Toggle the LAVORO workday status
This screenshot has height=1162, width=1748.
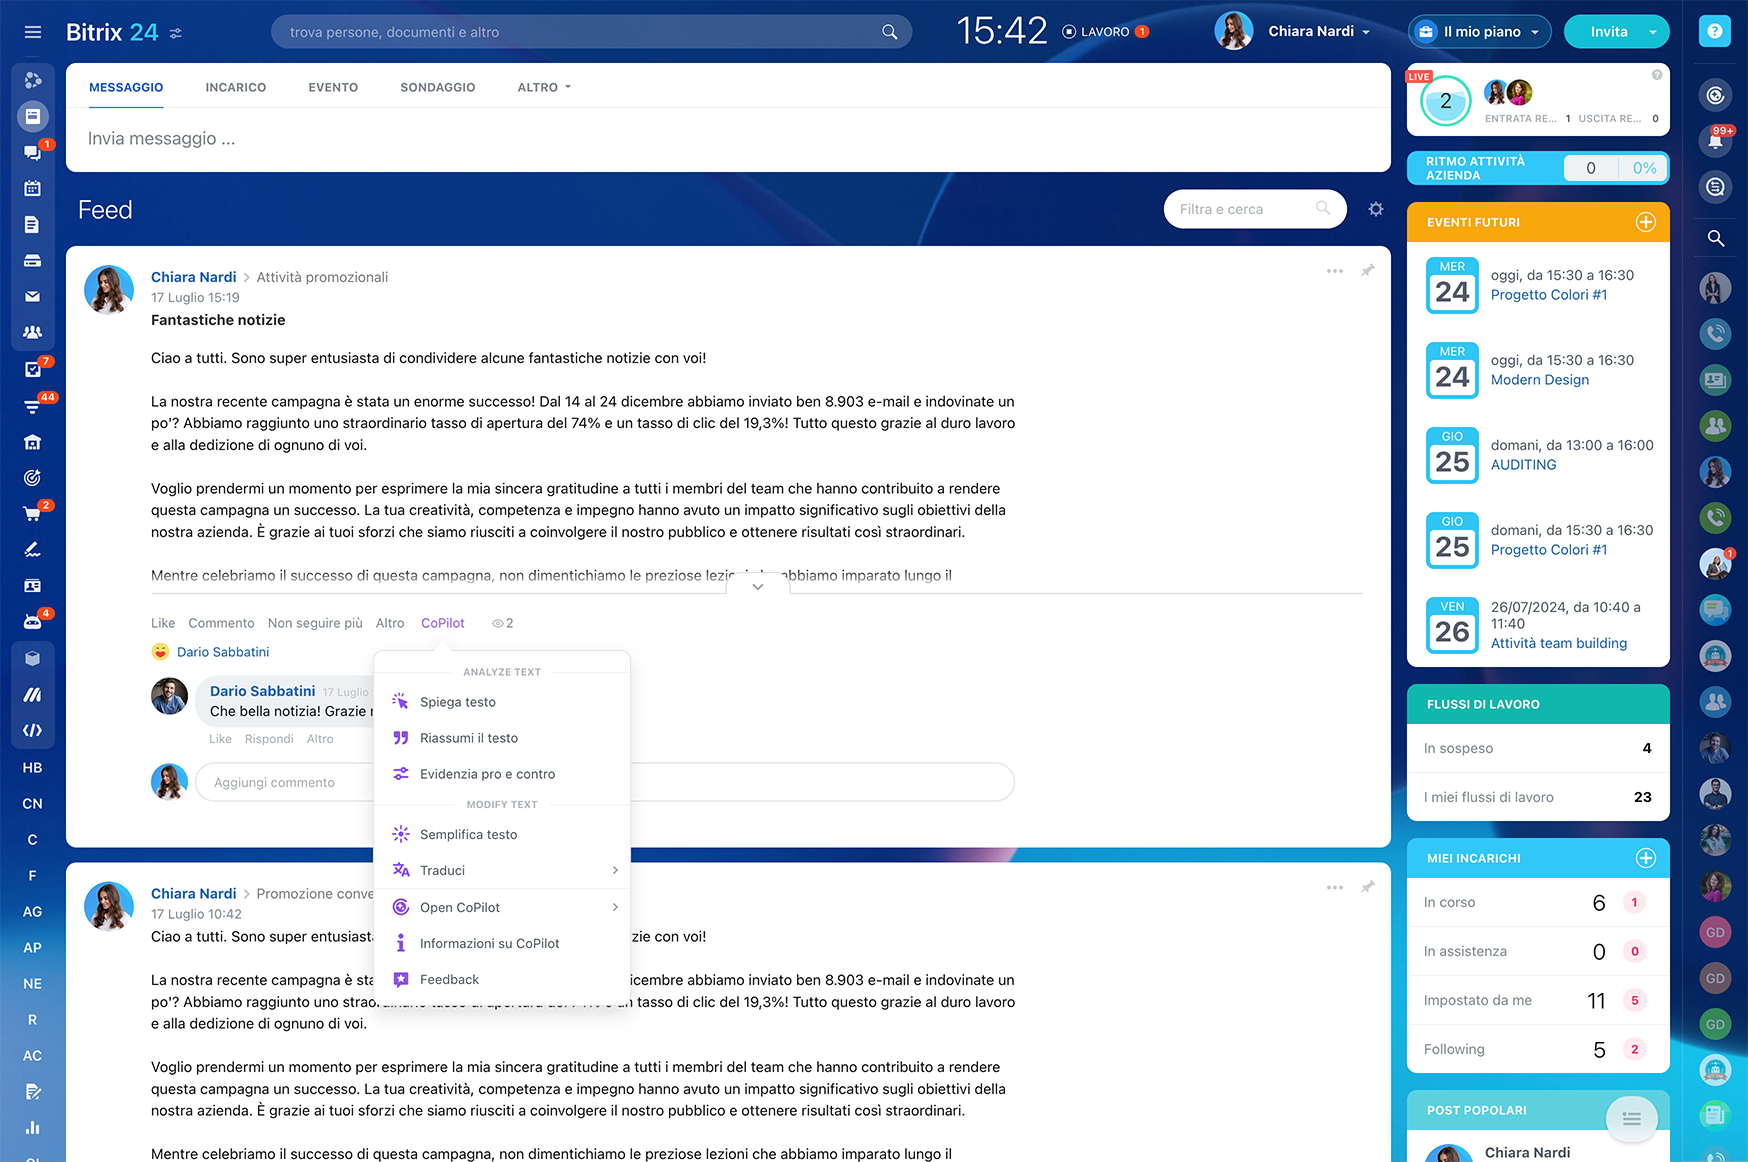(1104, 32)
